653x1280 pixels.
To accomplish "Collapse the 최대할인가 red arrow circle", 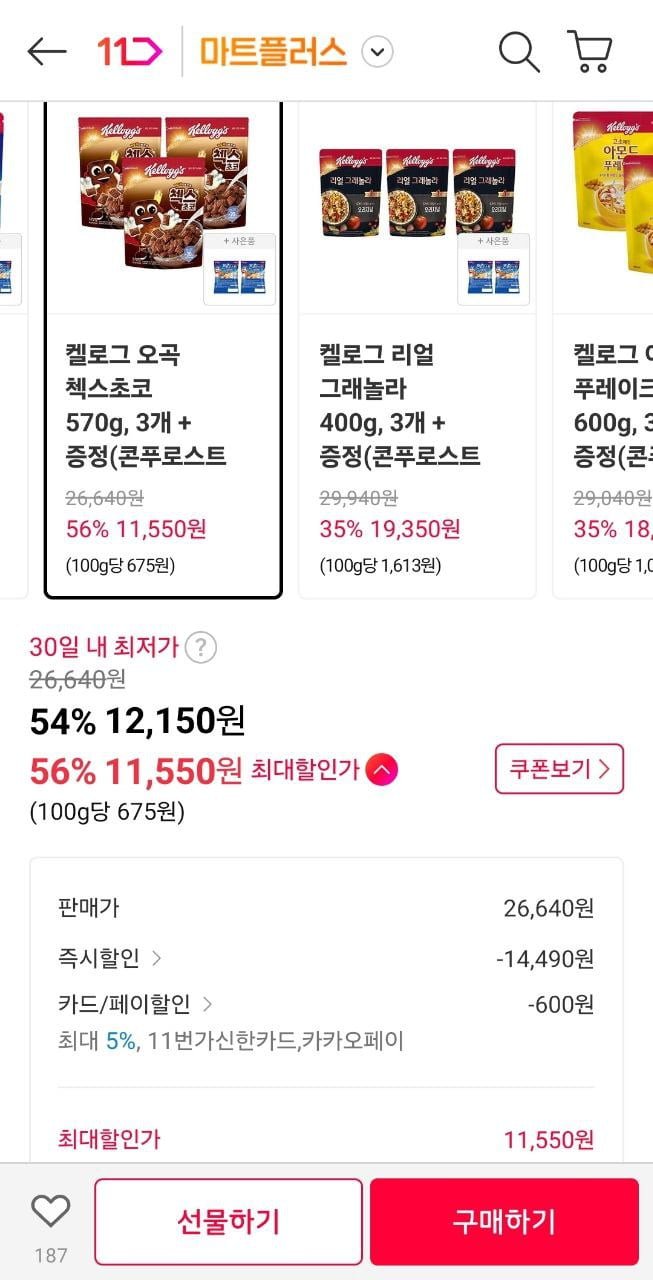I will click(x=382, y=771).
